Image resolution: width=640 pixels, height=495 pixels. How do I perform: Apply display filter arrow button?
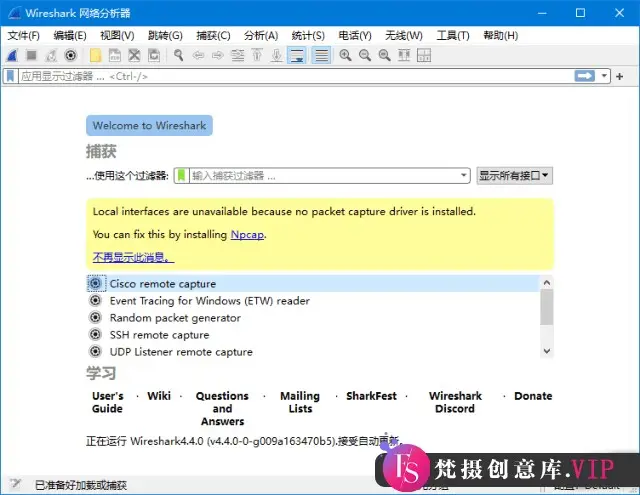584,76
